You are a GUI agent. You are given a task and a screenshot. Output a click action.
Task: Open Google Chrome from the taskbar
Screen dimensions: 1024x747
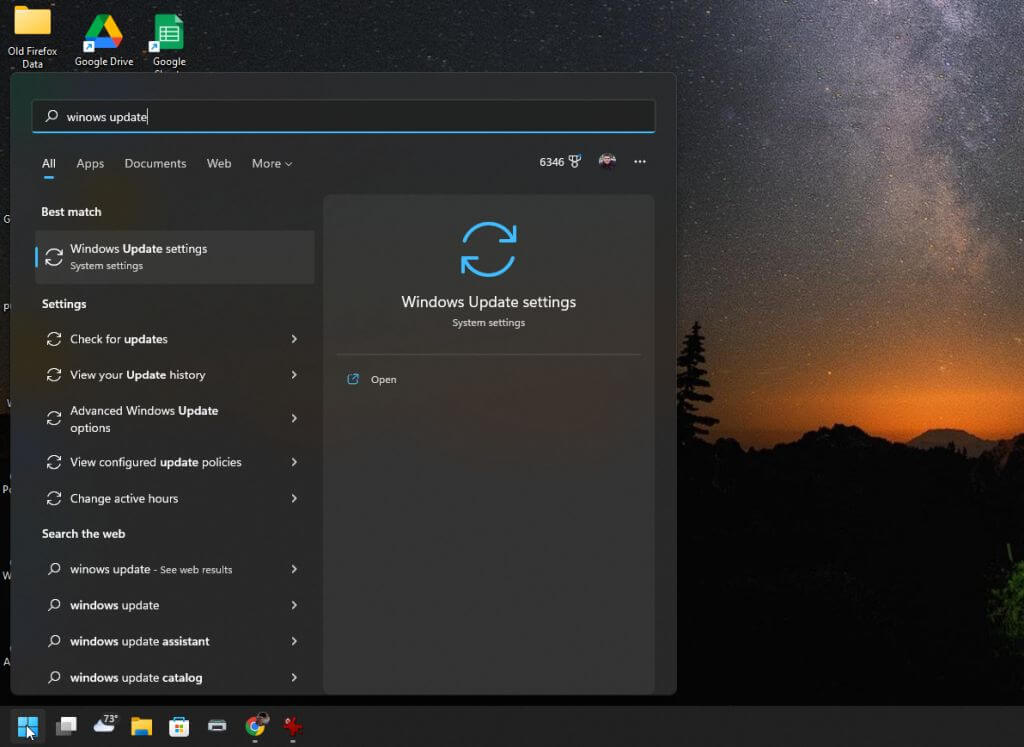(x=256, y=726)
